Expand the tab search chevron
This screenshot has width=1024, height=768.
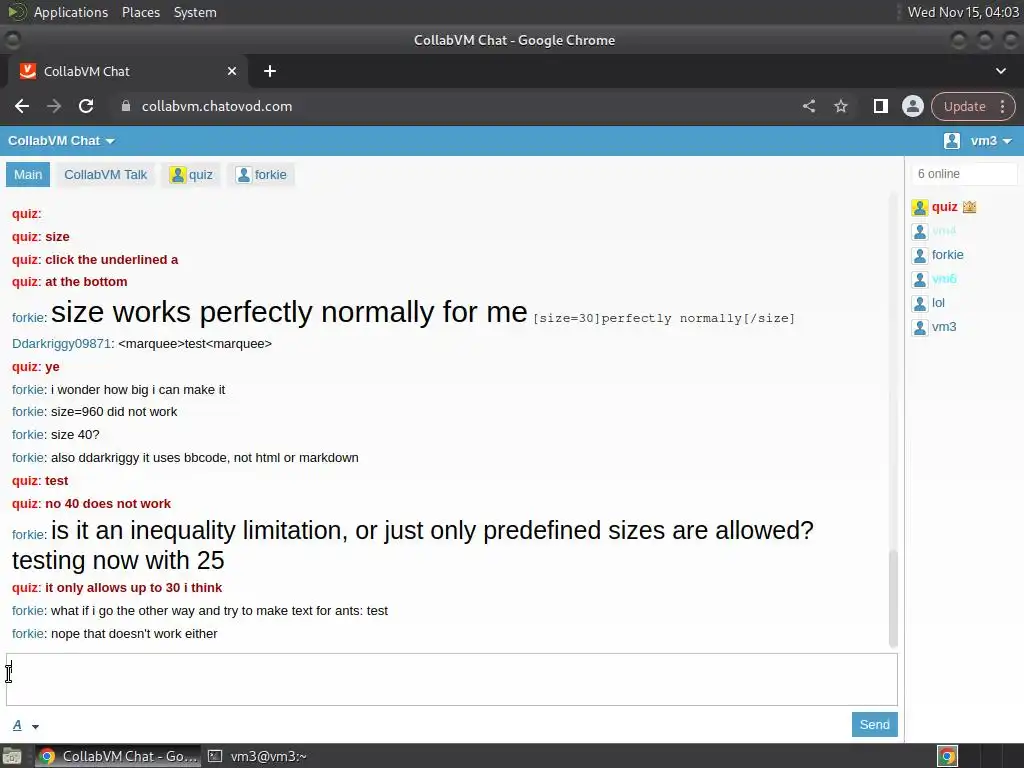pos(1000,71)
